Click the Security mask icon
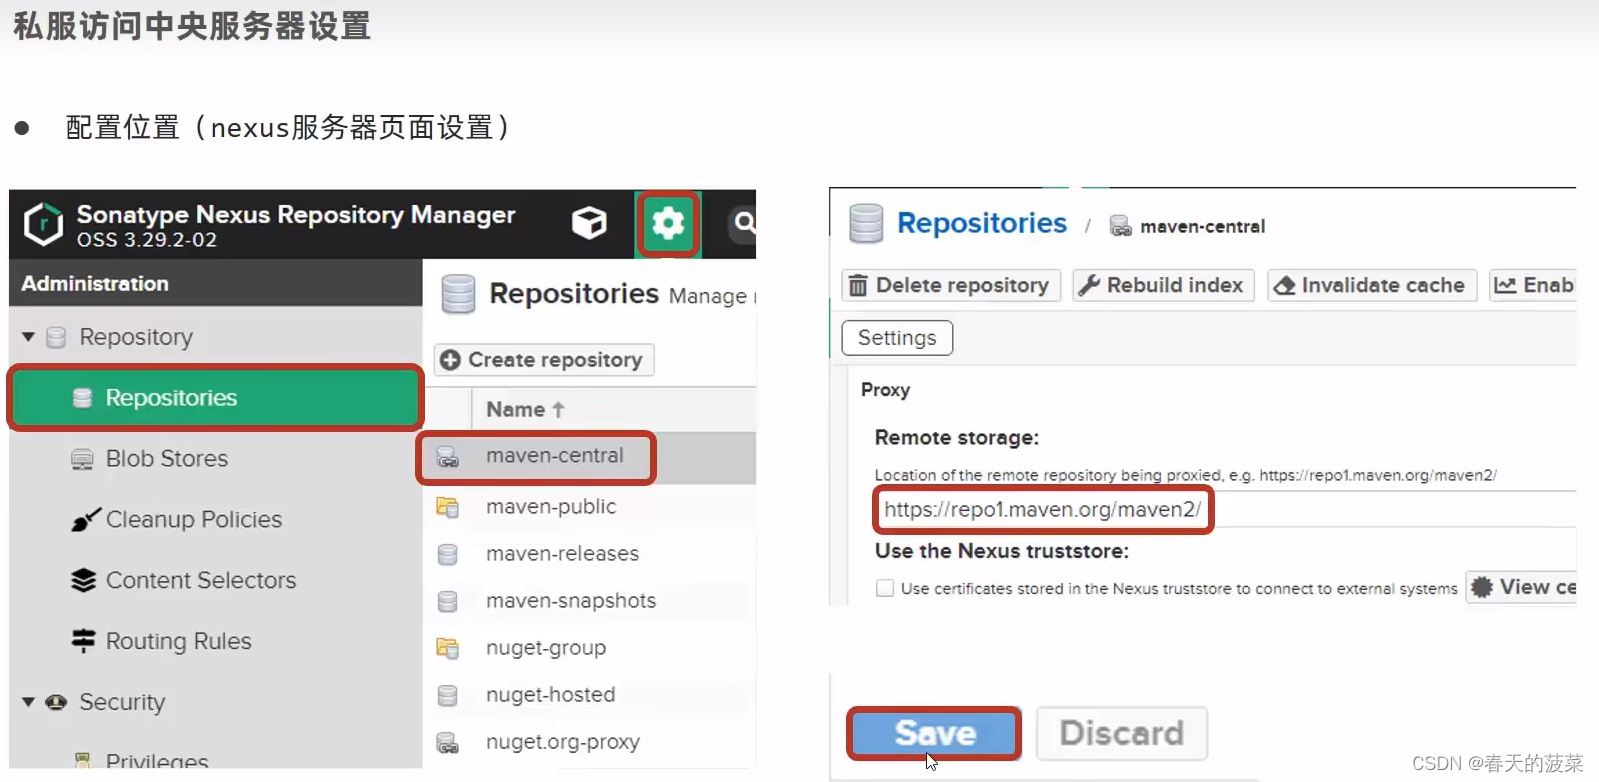Image resolution: width=1599 pixels, height=782 pixels. coord(56,702)
